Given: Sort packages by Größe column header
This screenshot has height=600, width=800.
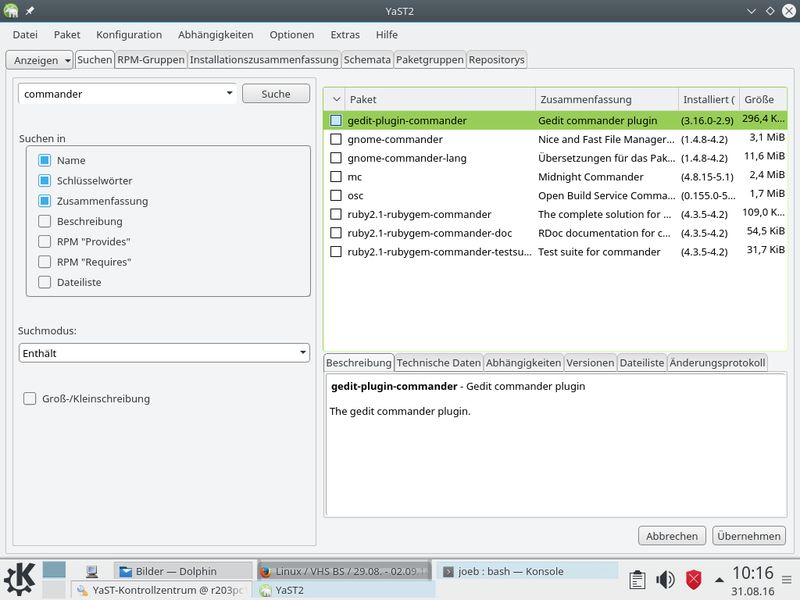Looking at the screenshot, I should click(762, 99).
